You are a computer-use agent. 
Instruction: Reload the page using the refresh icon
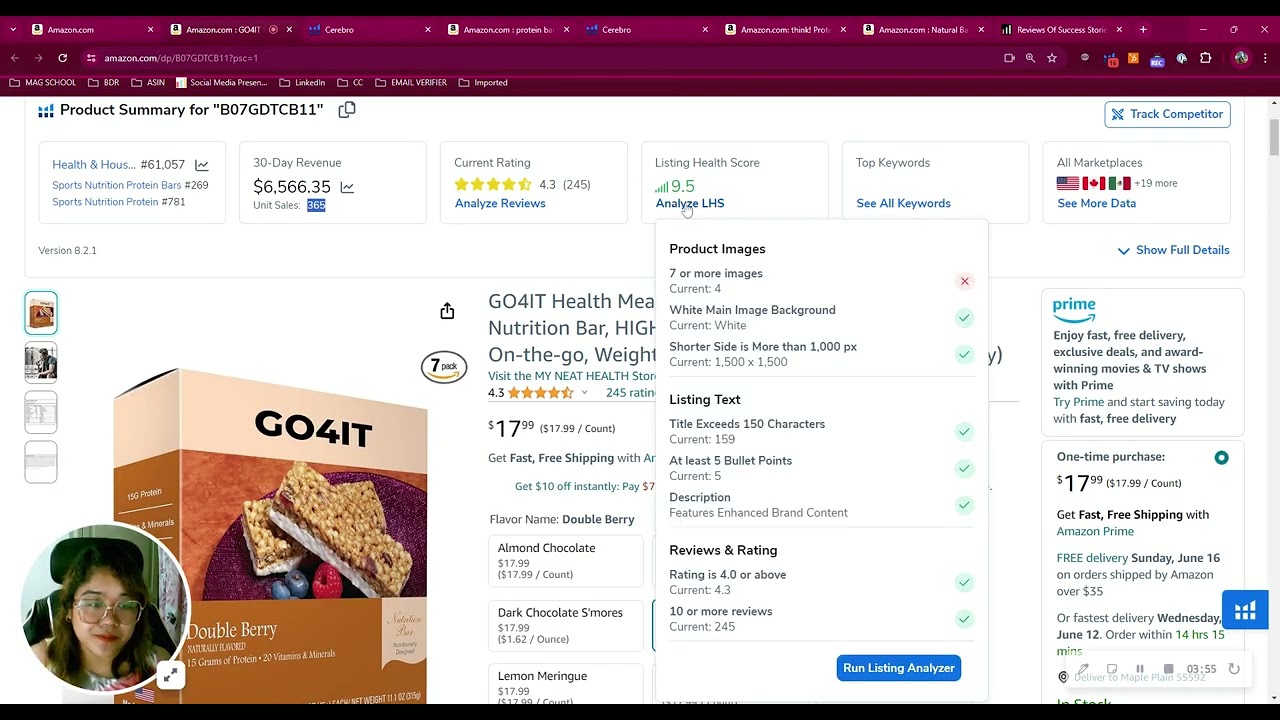(62, 58)
